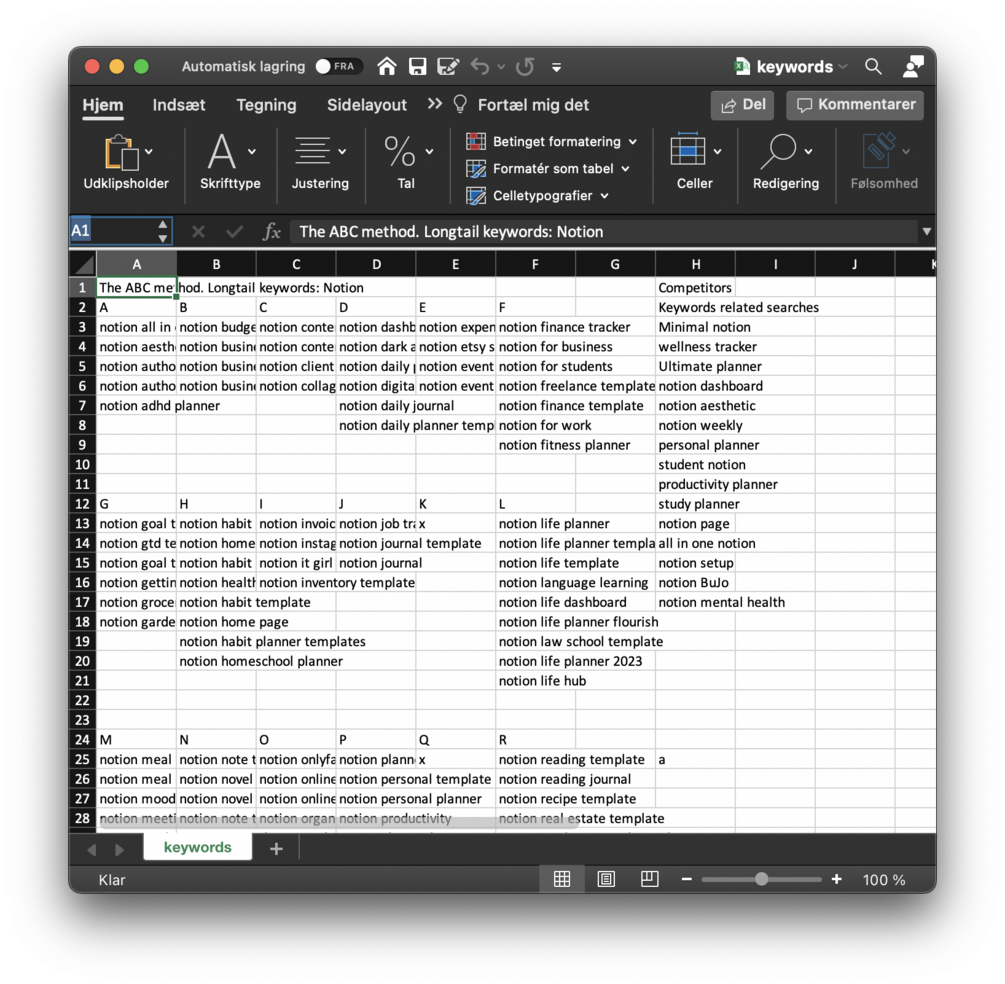
Task: Open the keywords file name dropdown
Action: point(843,67)
